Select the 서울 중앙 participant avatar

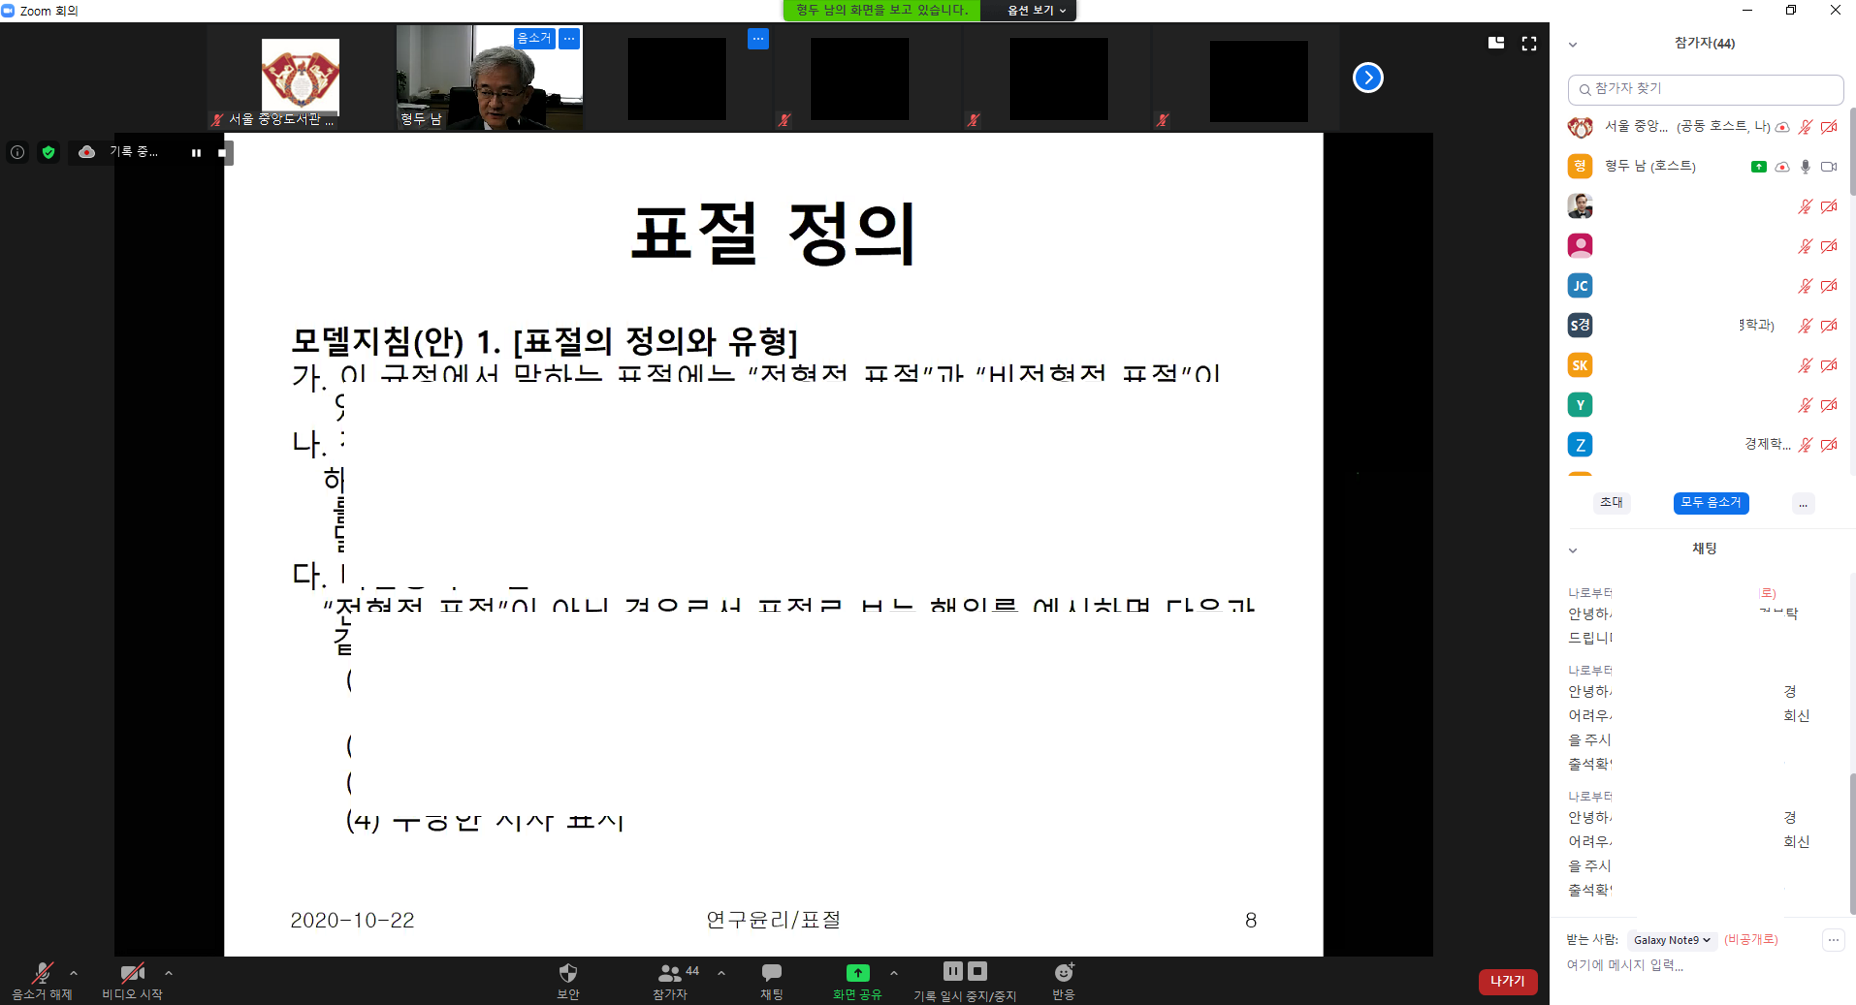click(1580, 127)
